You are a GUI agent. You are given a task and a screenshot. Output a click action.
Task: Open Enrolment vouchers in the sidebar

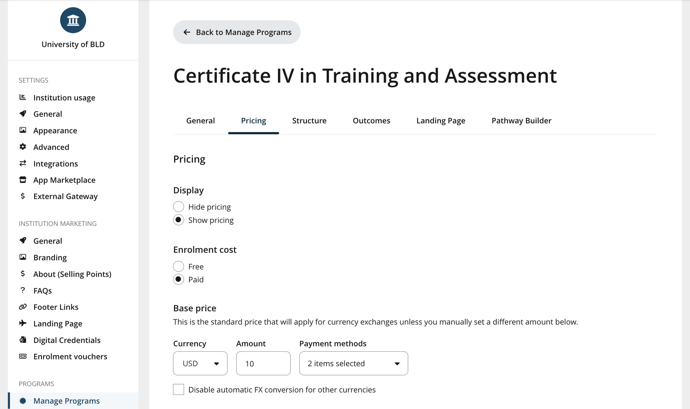pyautogui.click(x=70, y=356)
